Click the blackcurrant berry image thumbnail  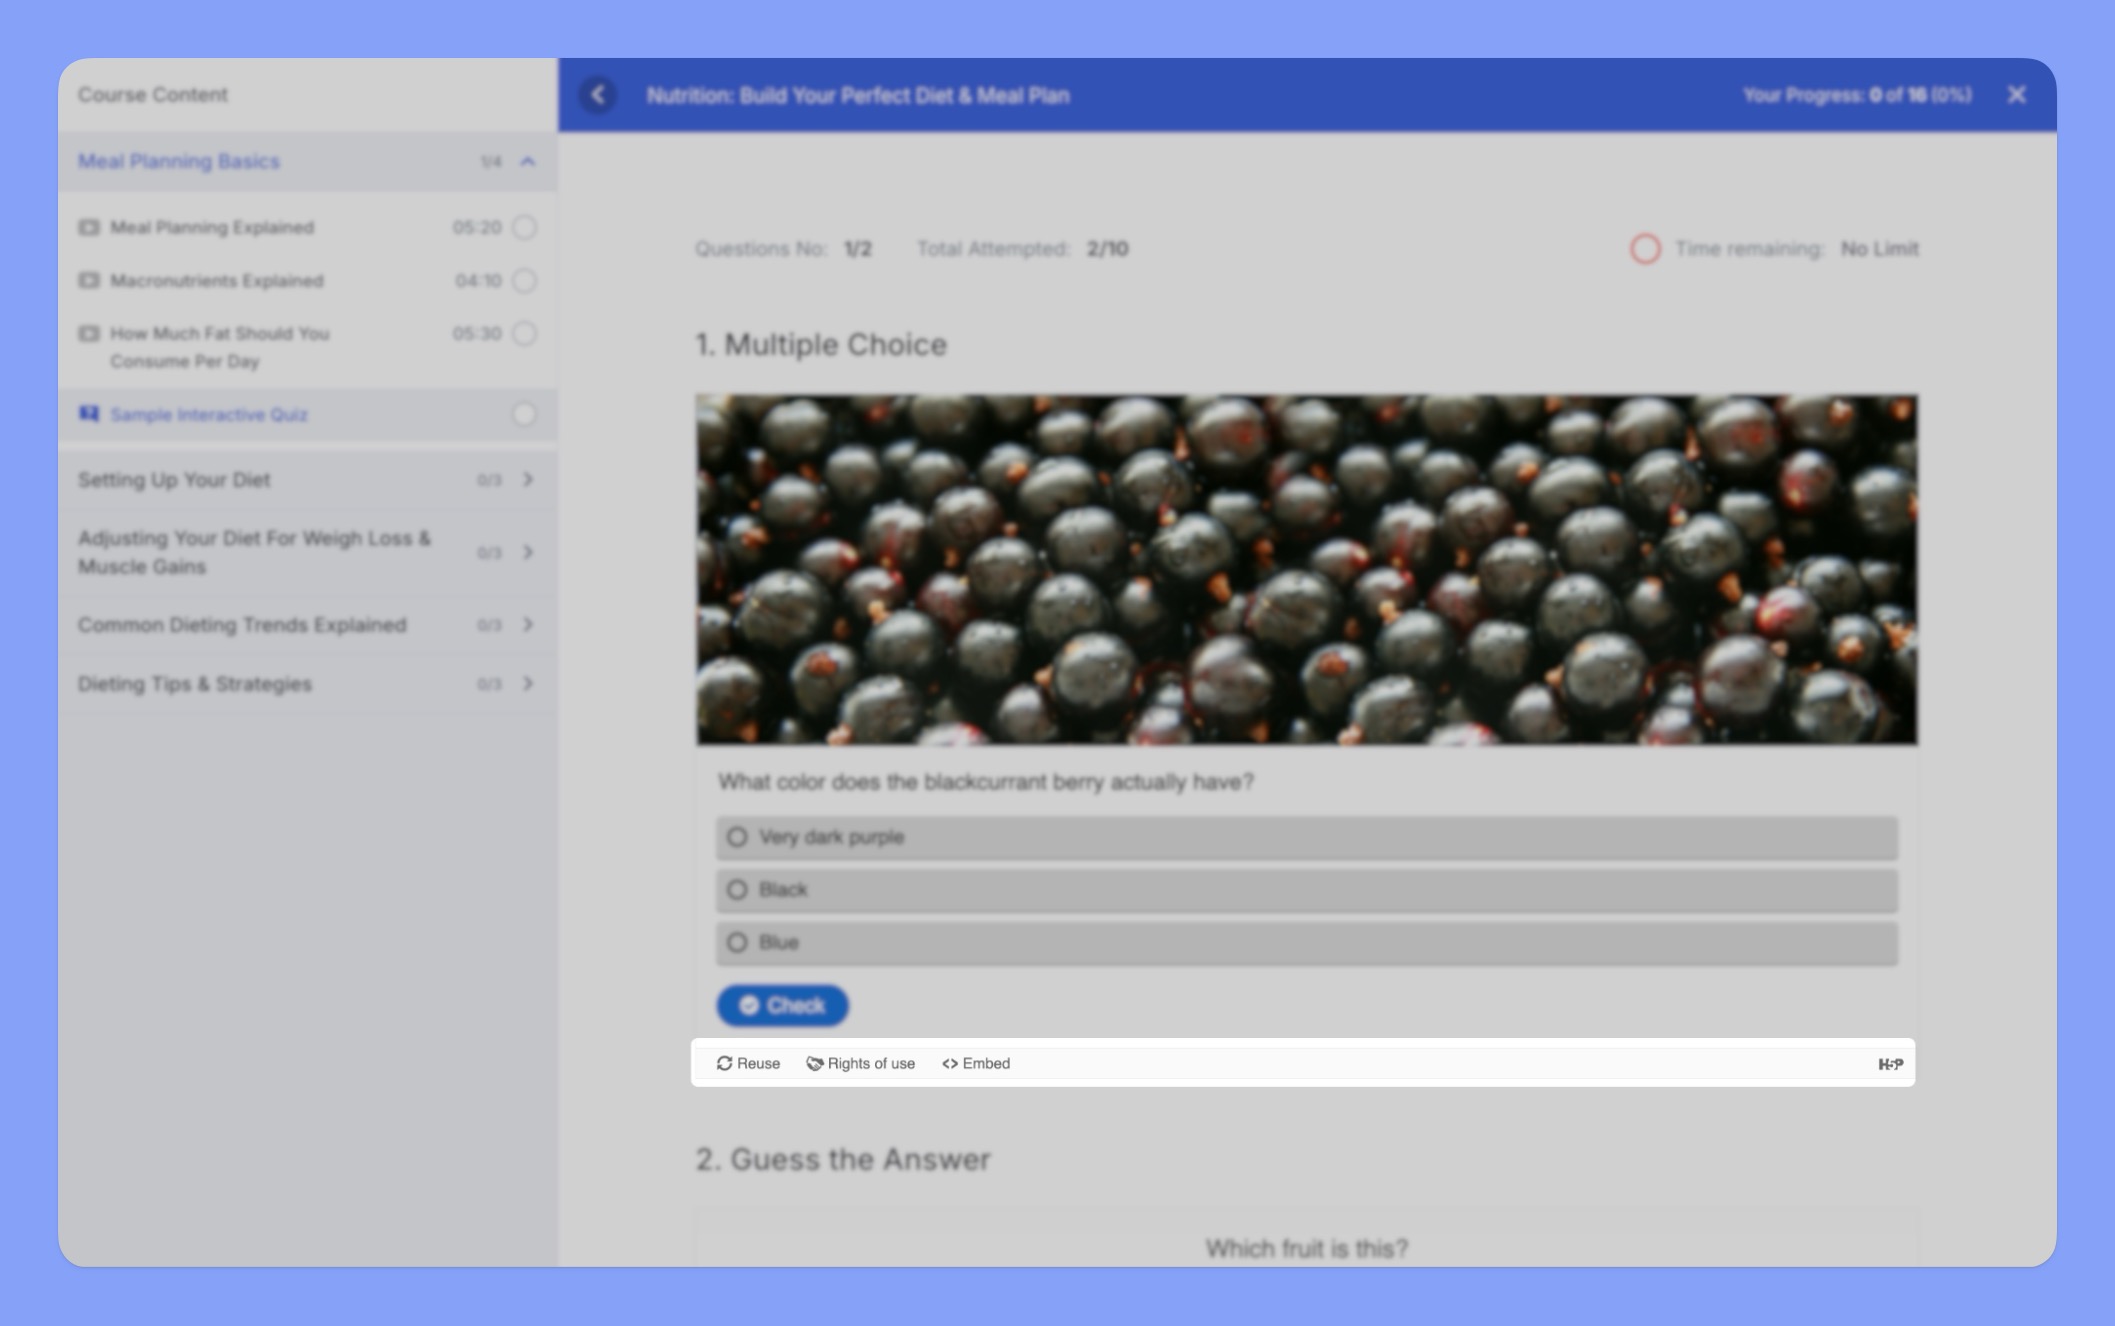pyautogui.click(x=1307, y=567)
